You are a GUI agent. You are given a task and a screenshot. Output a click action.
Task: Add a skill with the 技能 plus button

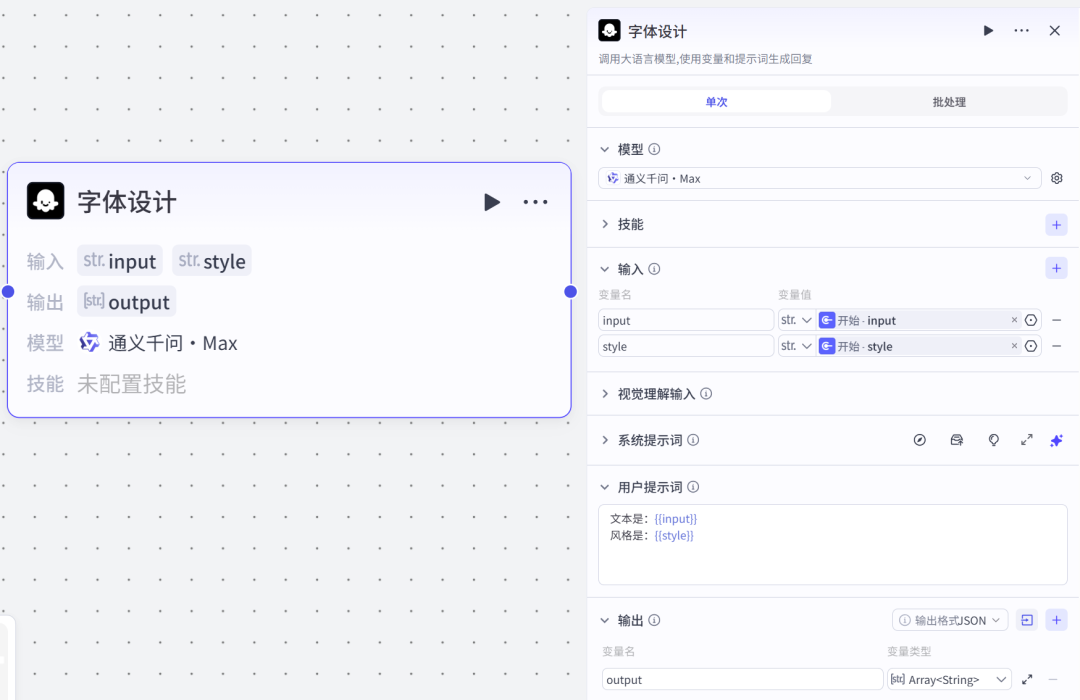[1056, 224]
